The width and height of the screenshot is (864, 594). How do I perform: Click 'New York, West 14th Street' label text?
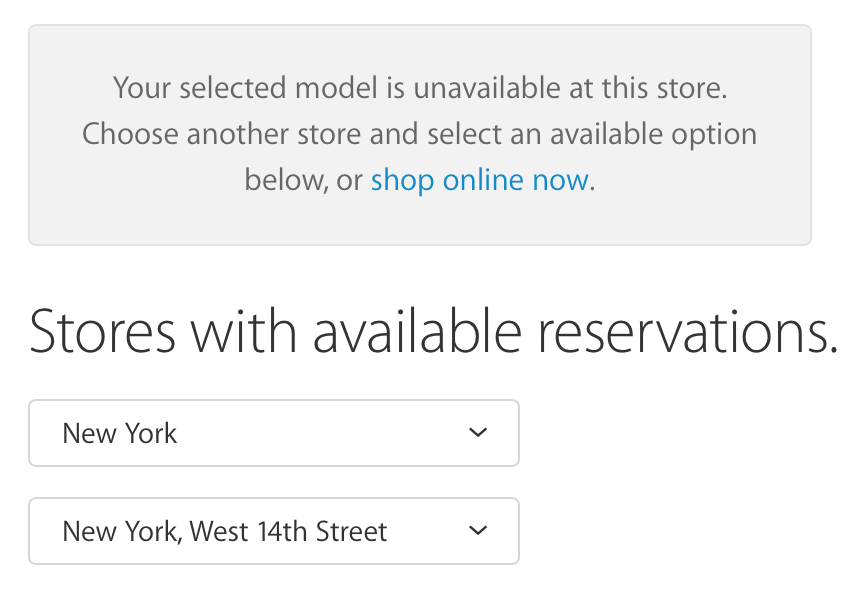point(224,531)
